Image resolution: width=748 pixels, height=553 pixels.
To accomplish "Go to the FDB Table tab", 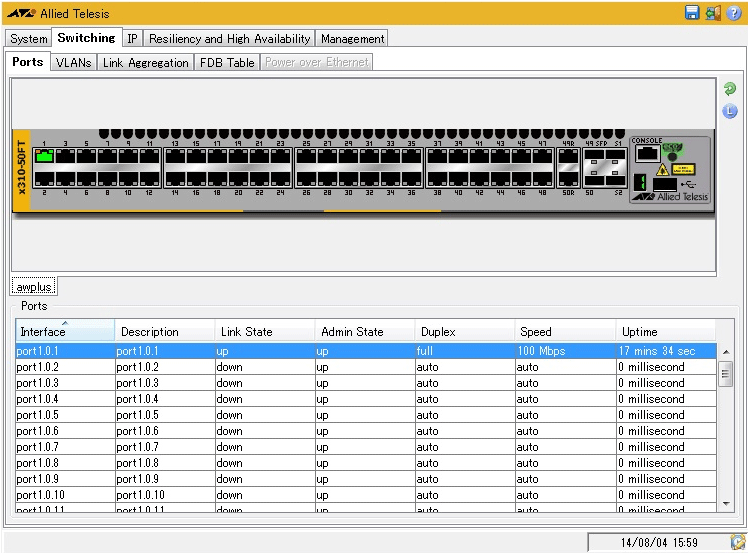I will point(227,62).
